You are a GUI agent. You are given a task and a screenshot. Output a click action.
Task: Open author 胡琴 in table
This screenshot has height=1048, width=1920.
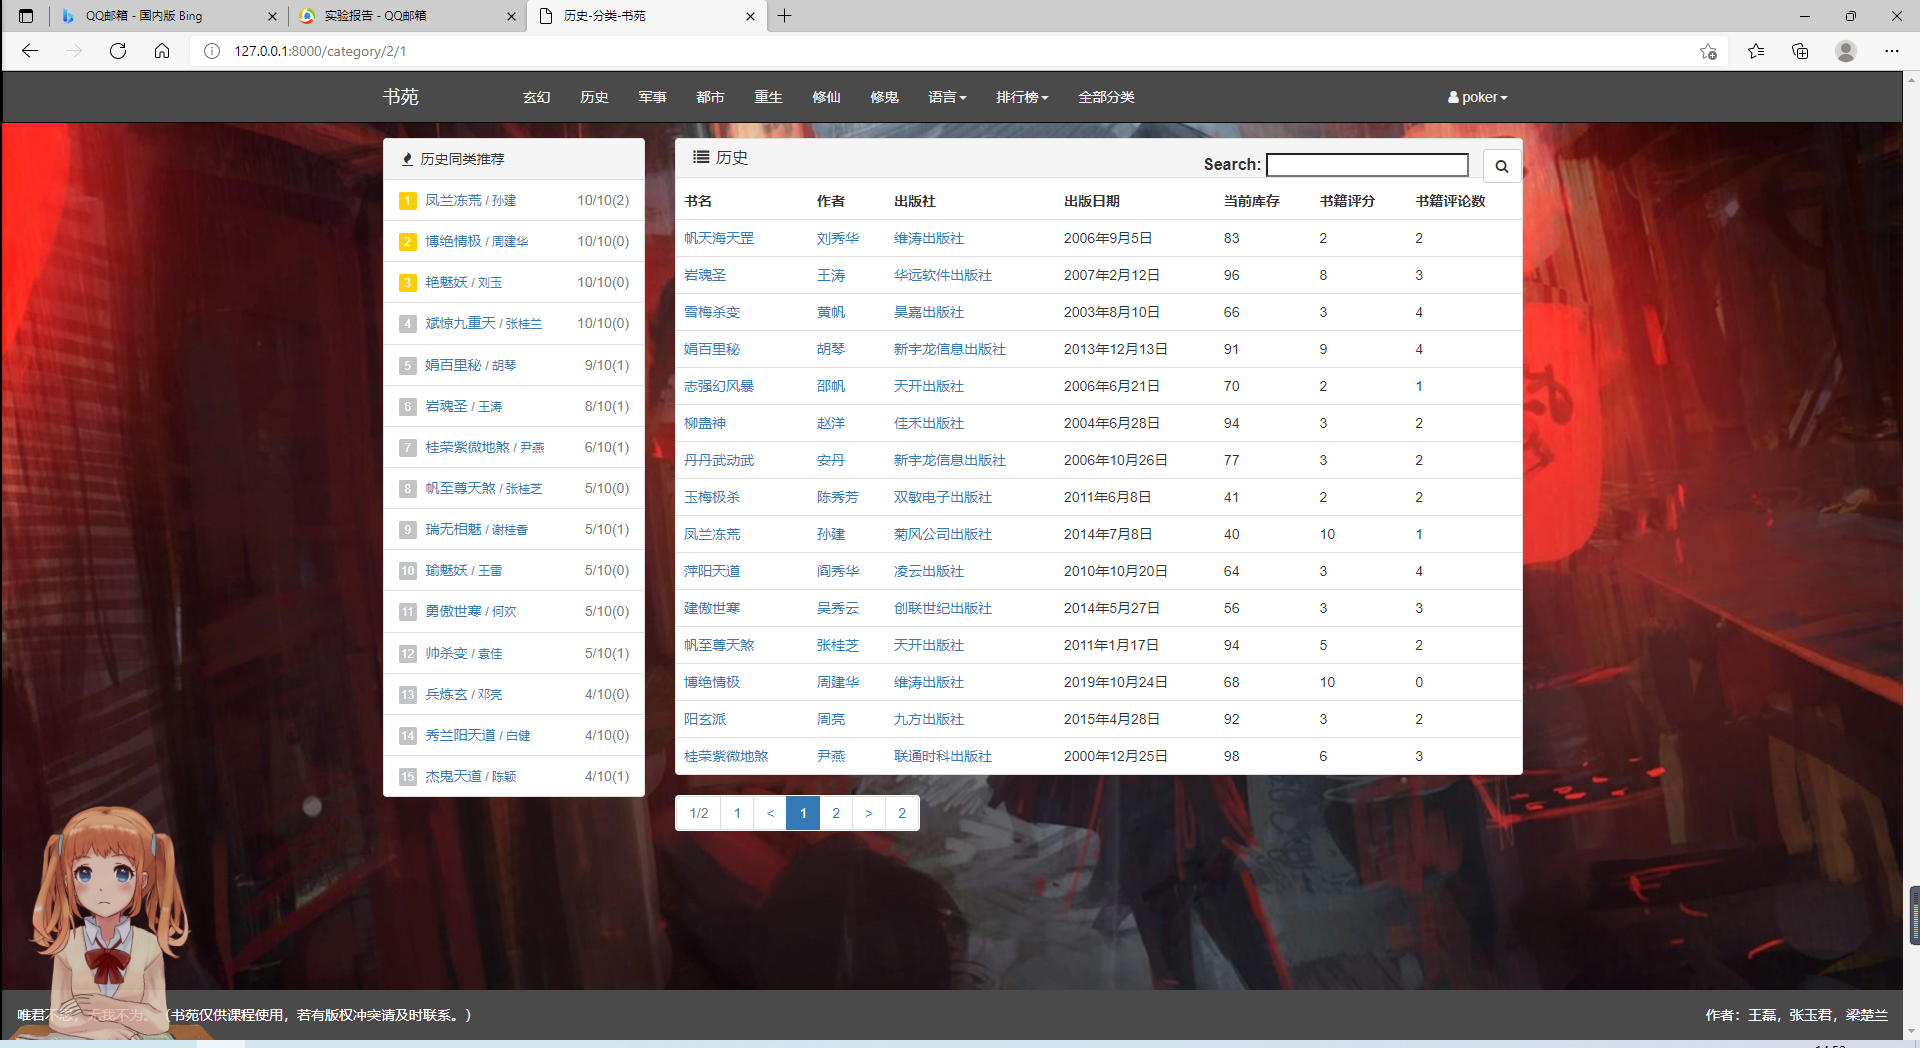pyautogui.click(x=831, y=349)
